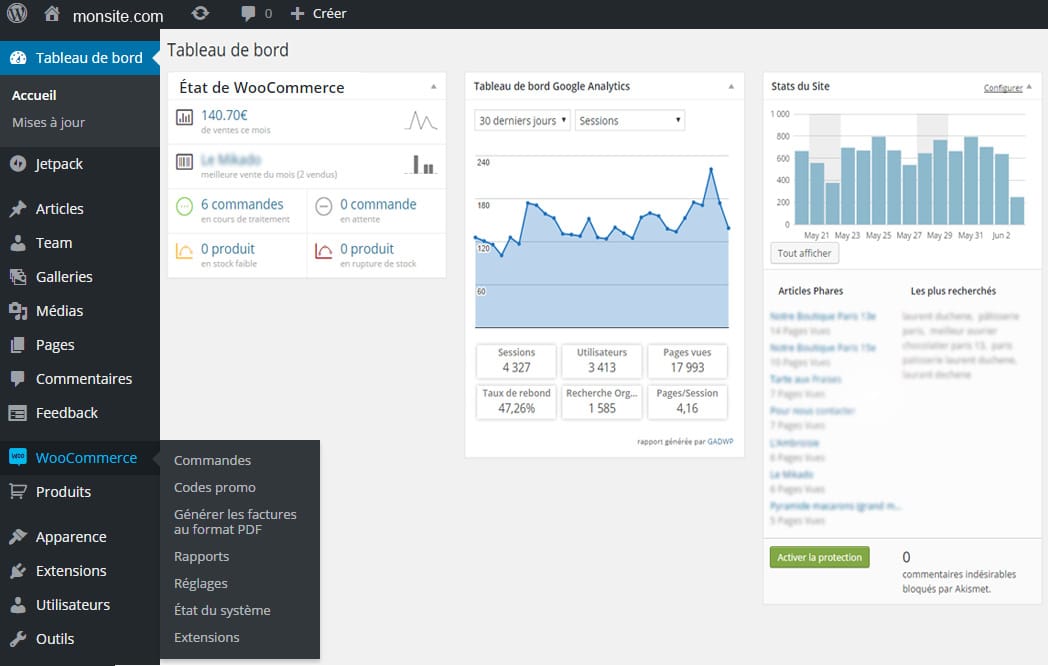The image size is (1048, 666).
Task: Click the Produits cart icon
Action: (x=18, y=491)
